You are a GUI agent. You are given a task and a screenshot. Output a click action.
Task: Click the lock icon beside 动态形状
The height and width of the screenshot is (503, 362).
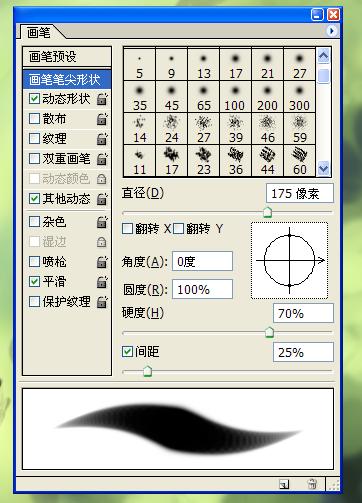(x=102, y=99)
